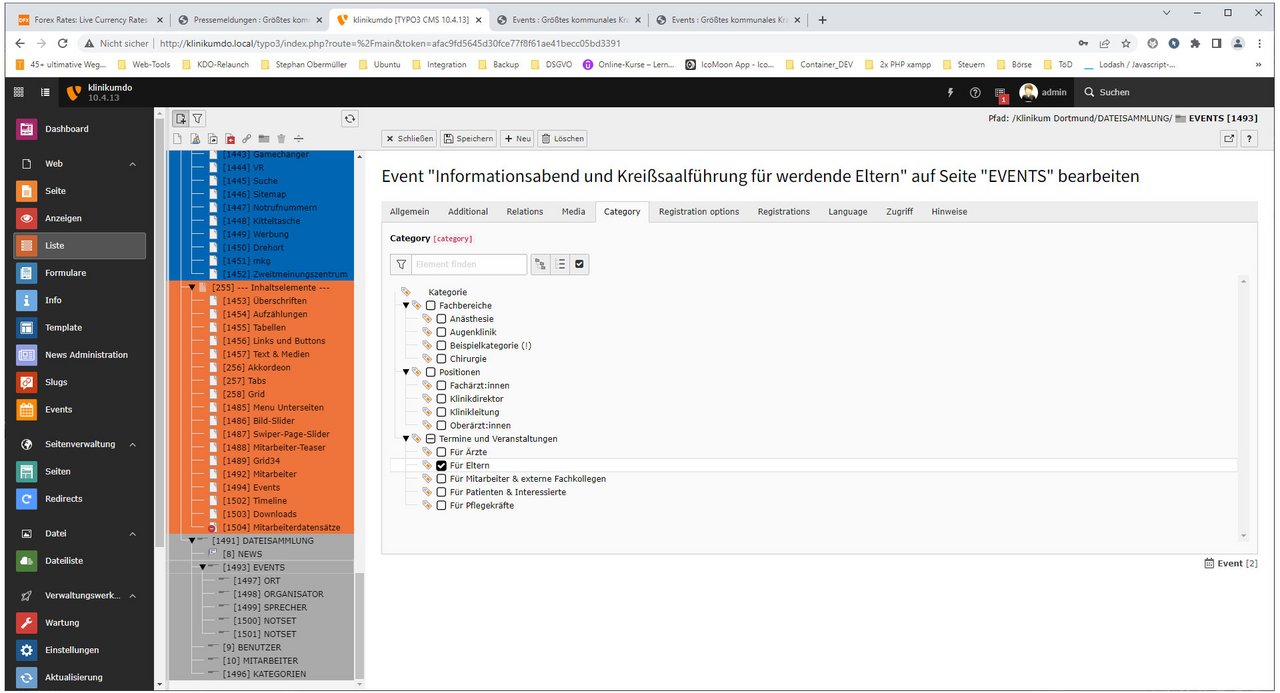The height and width of the screenshot is (693, 1280).
Task: Click the Löschen delete button
Action: coord(563,139)
